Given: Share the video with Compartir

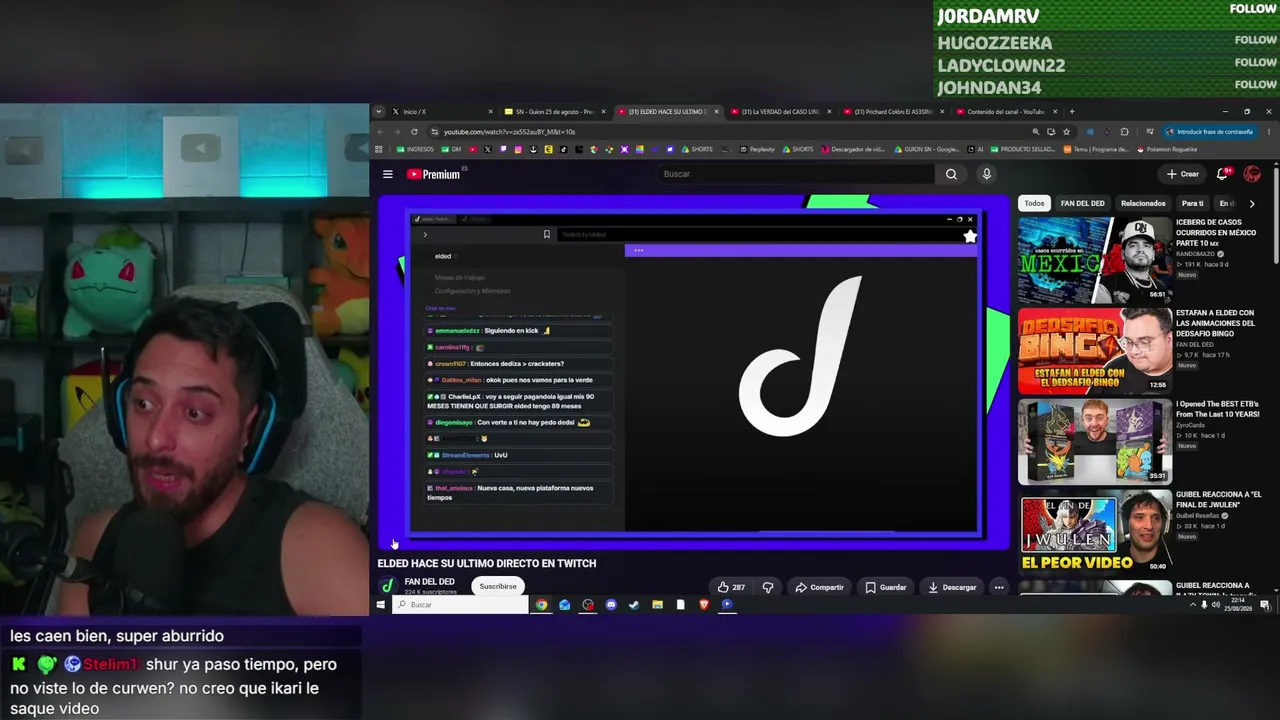Looking at the screenshot, I should tap(819, 587).
